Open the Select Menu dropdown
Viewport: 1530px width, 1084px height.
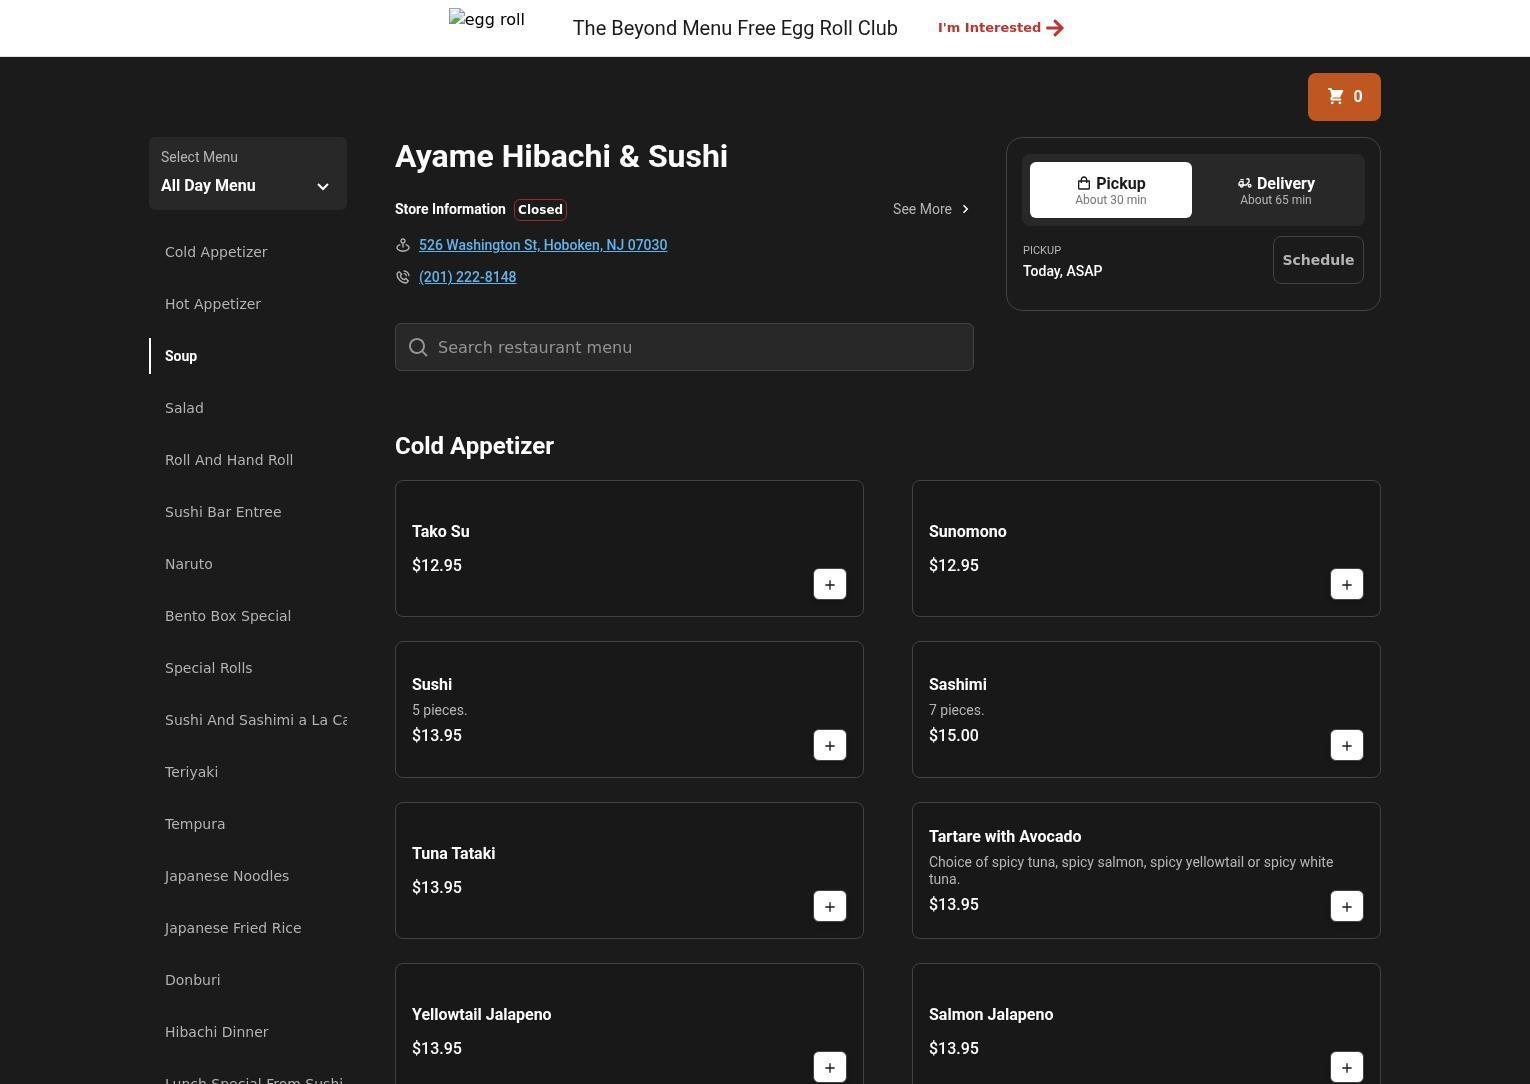point(247,174)
